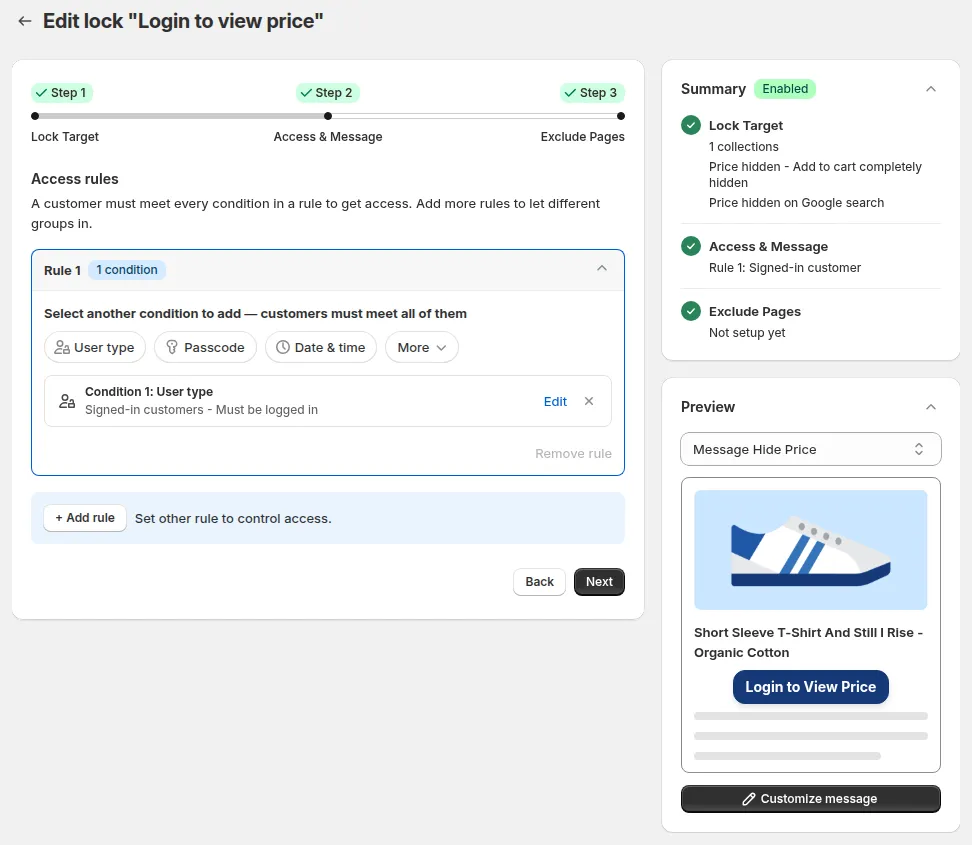Click 'Not setup yet' summary text
This screenshot has width=972, height=845.
point(747,332)
